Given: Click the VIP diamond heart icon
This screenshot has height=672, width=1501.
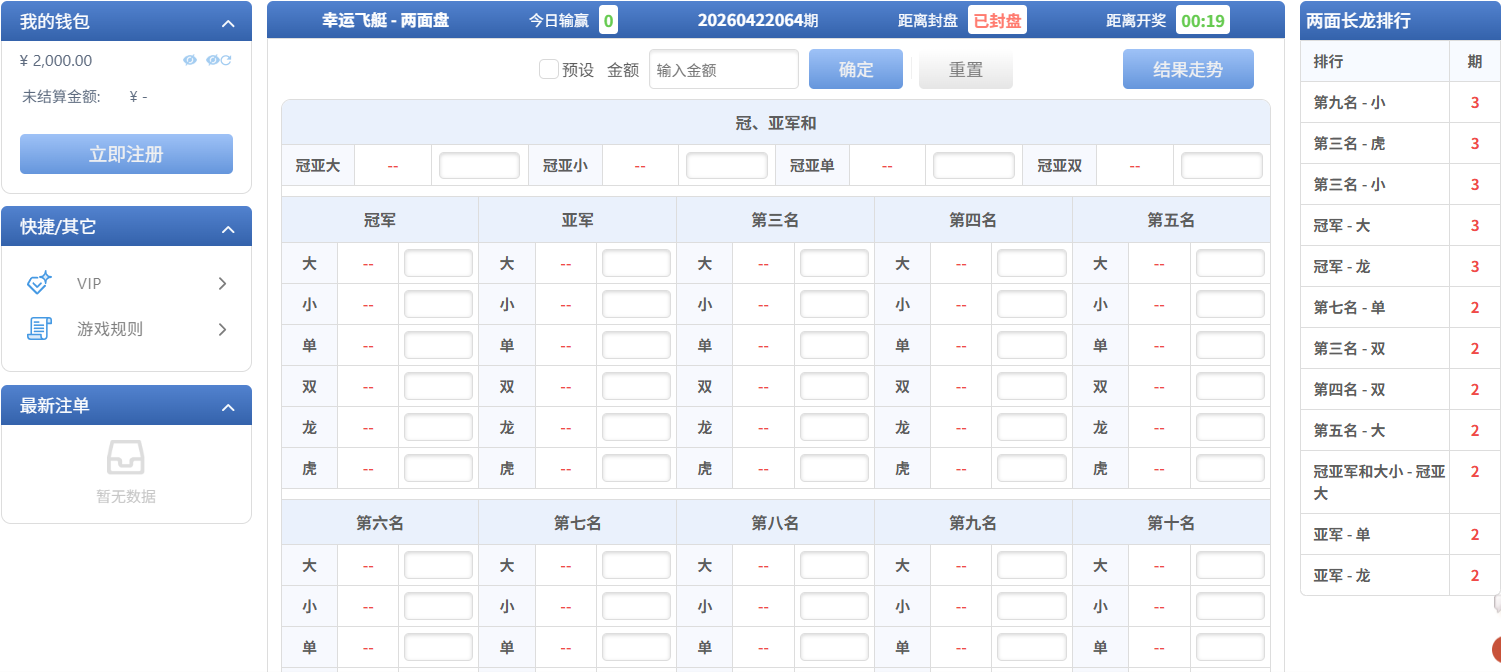Looking at the screenshot, I should pyautogui.click(x=39, y=283).
